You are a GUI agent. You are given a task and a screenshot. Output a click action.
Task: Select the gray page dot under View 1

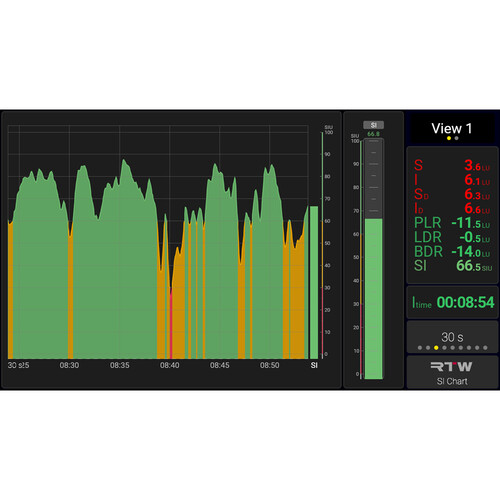pos(456,138)
